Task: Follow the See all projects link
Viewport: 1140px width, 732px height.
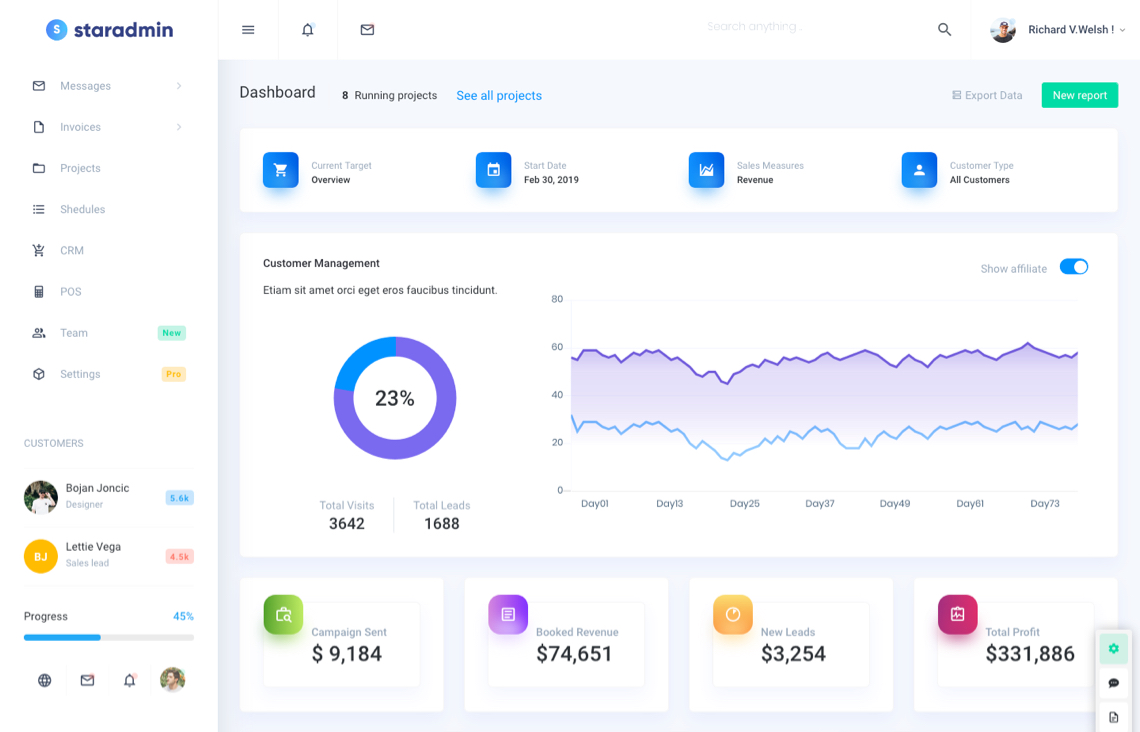Action: click(499, 96)
